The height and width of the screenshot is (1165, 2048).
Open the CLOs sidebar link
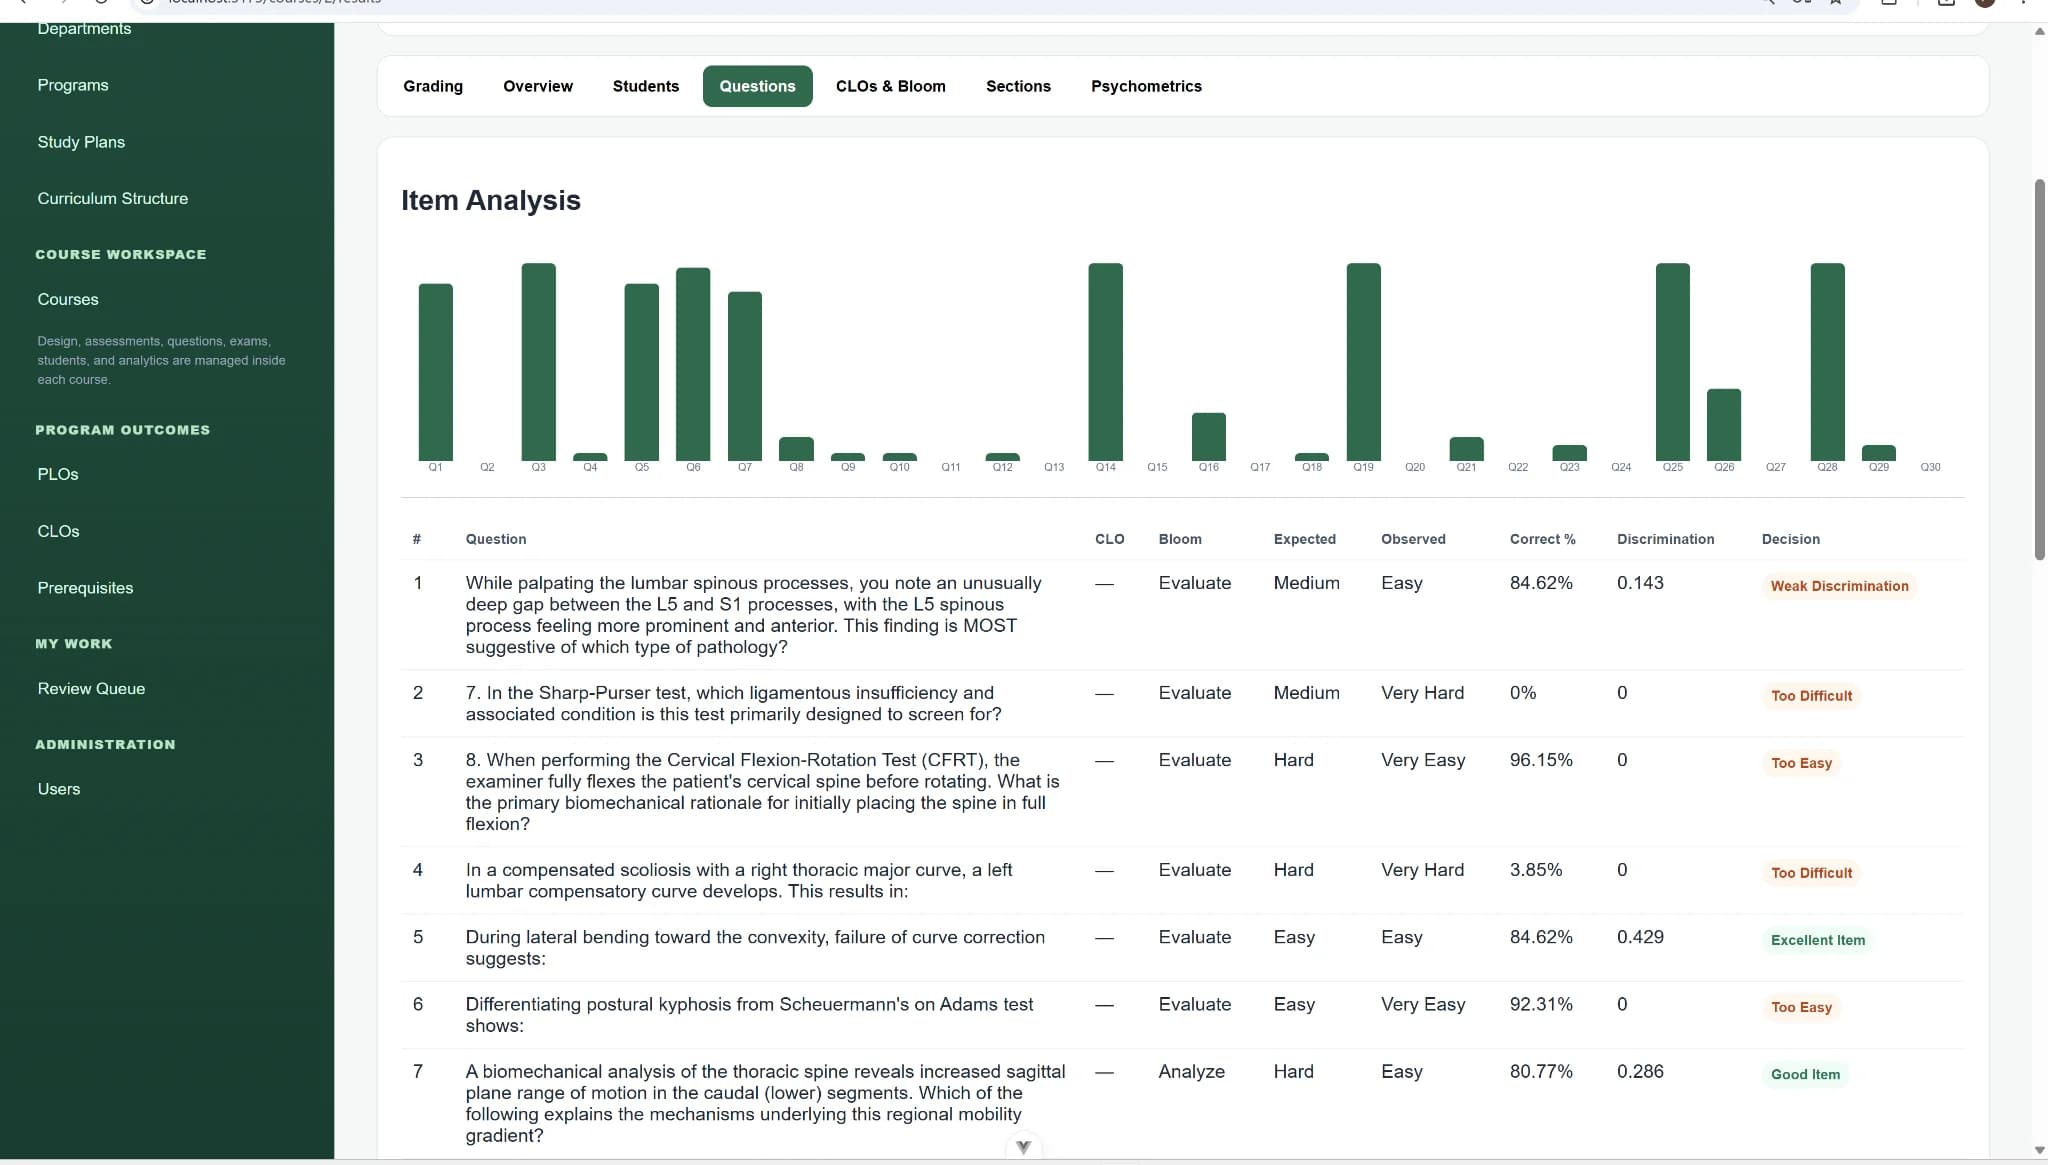pos(58,531)
